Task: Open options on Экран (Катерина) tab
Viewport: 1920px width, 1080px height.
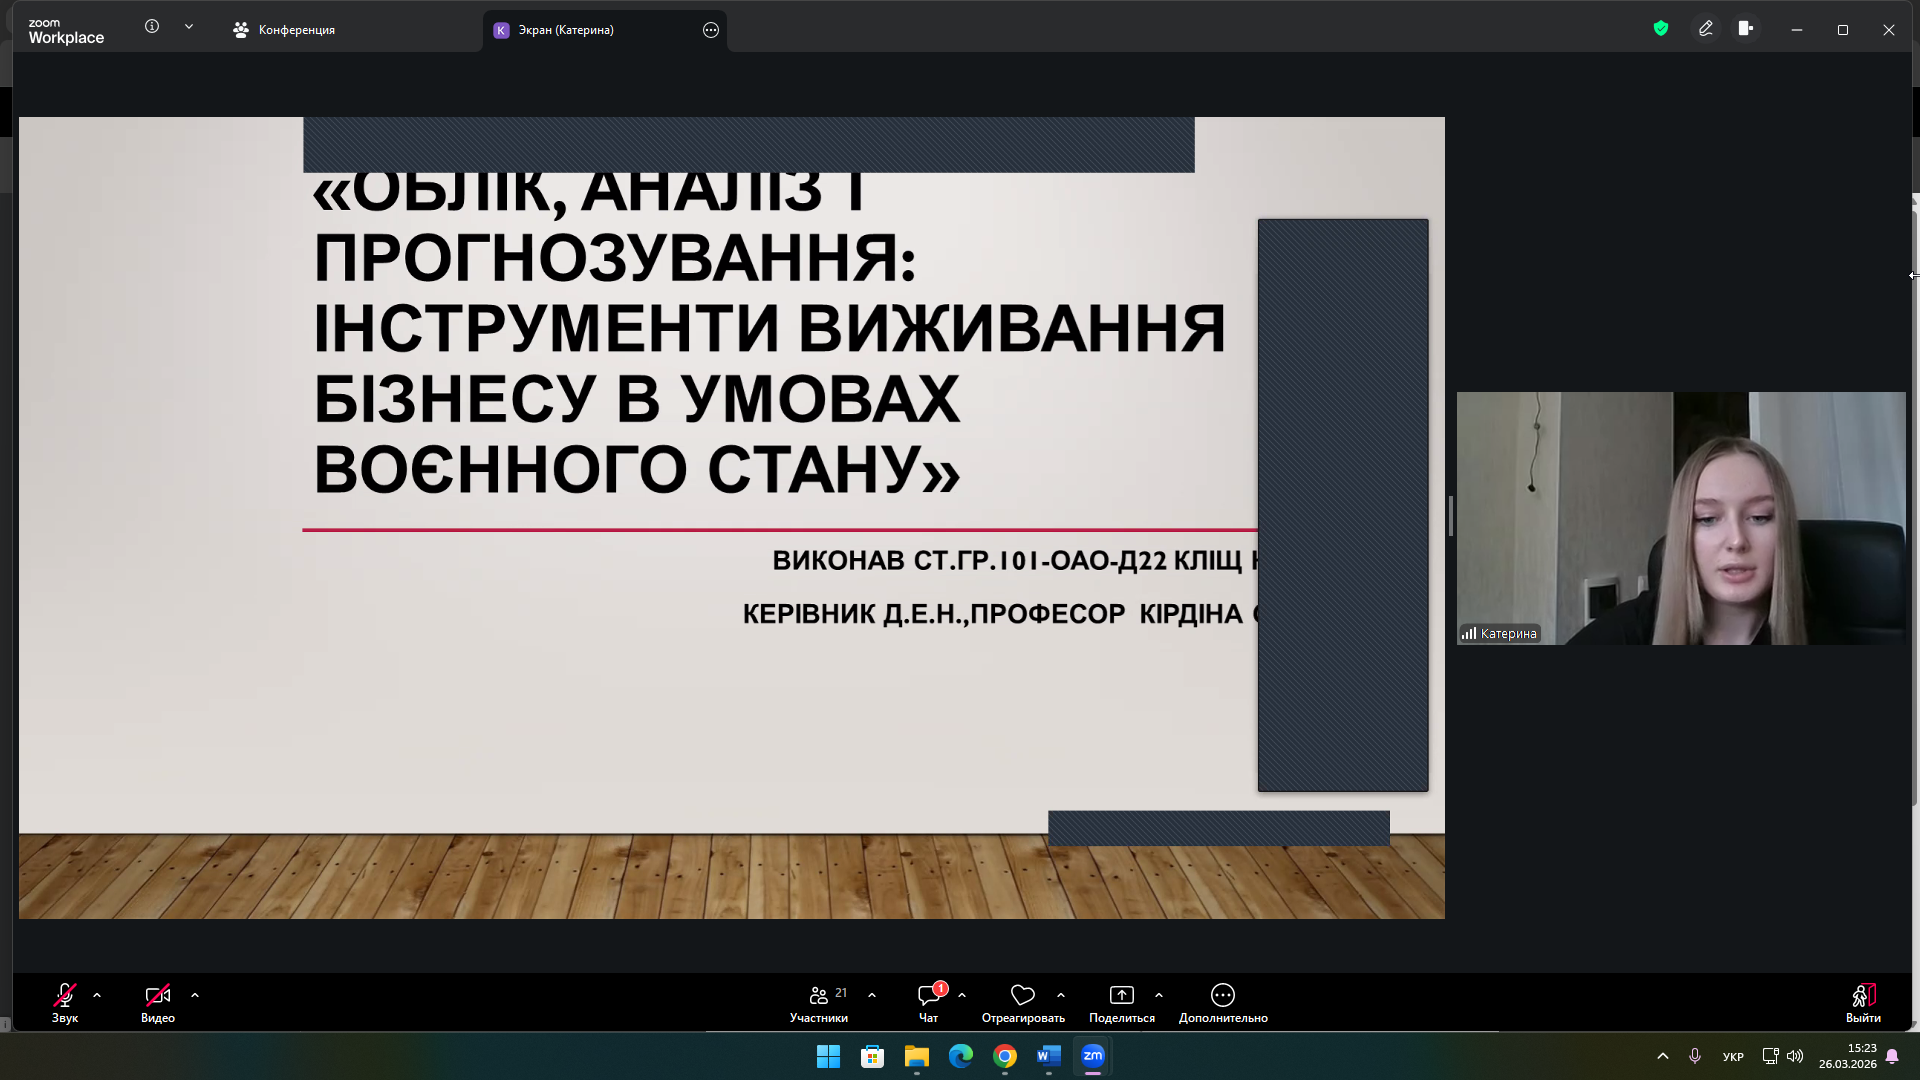Action: [x=711, y=30]
